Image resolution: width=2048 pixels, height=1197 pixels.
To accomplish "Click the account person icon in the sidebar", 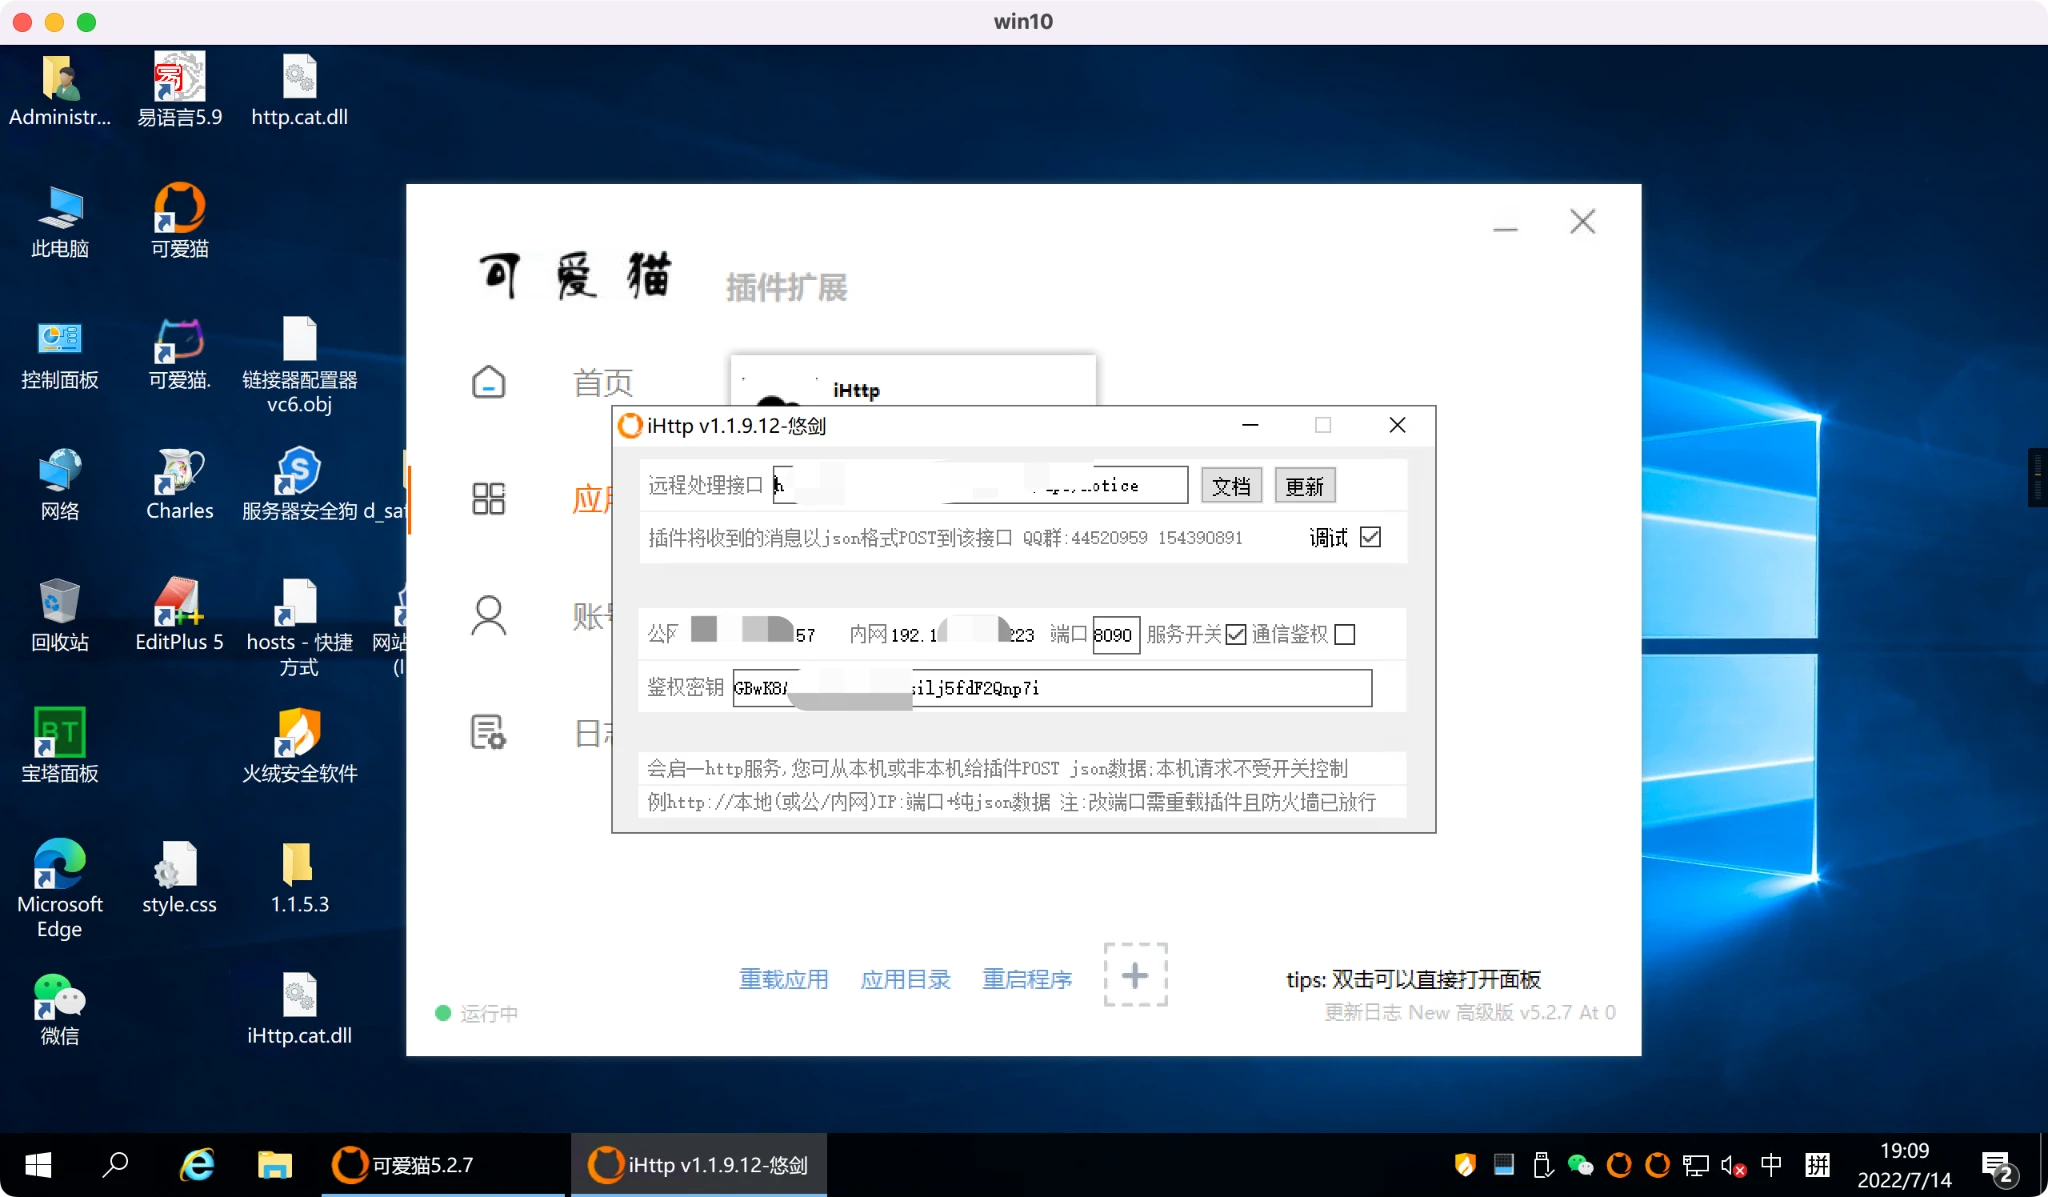I will 488,615.
